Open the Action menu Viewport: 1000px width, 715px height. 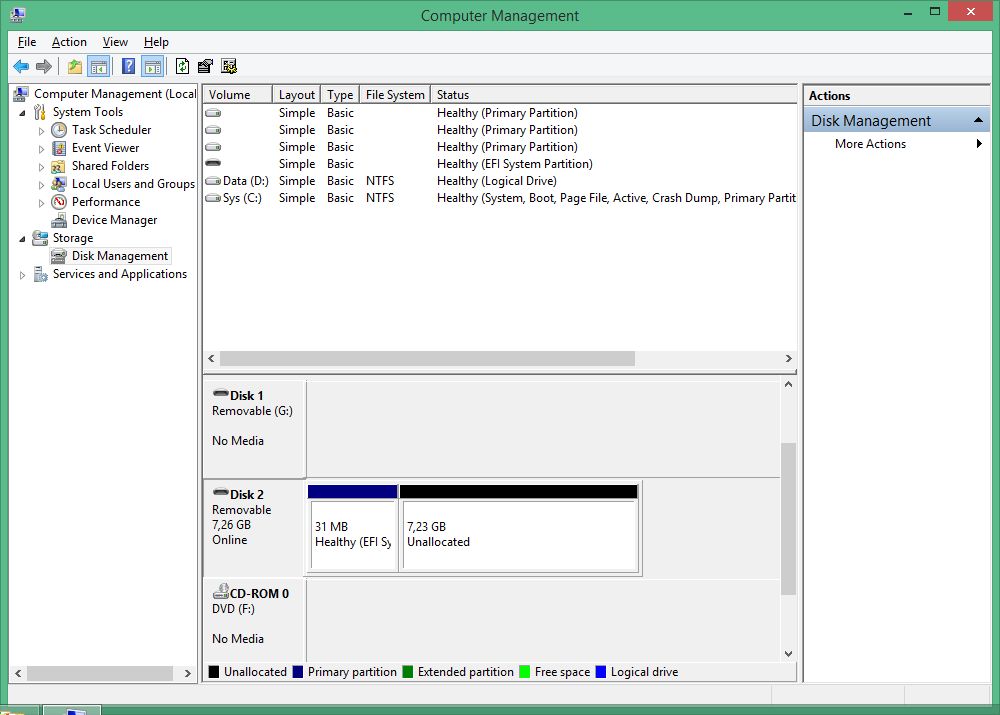click(x=69, y=42)
